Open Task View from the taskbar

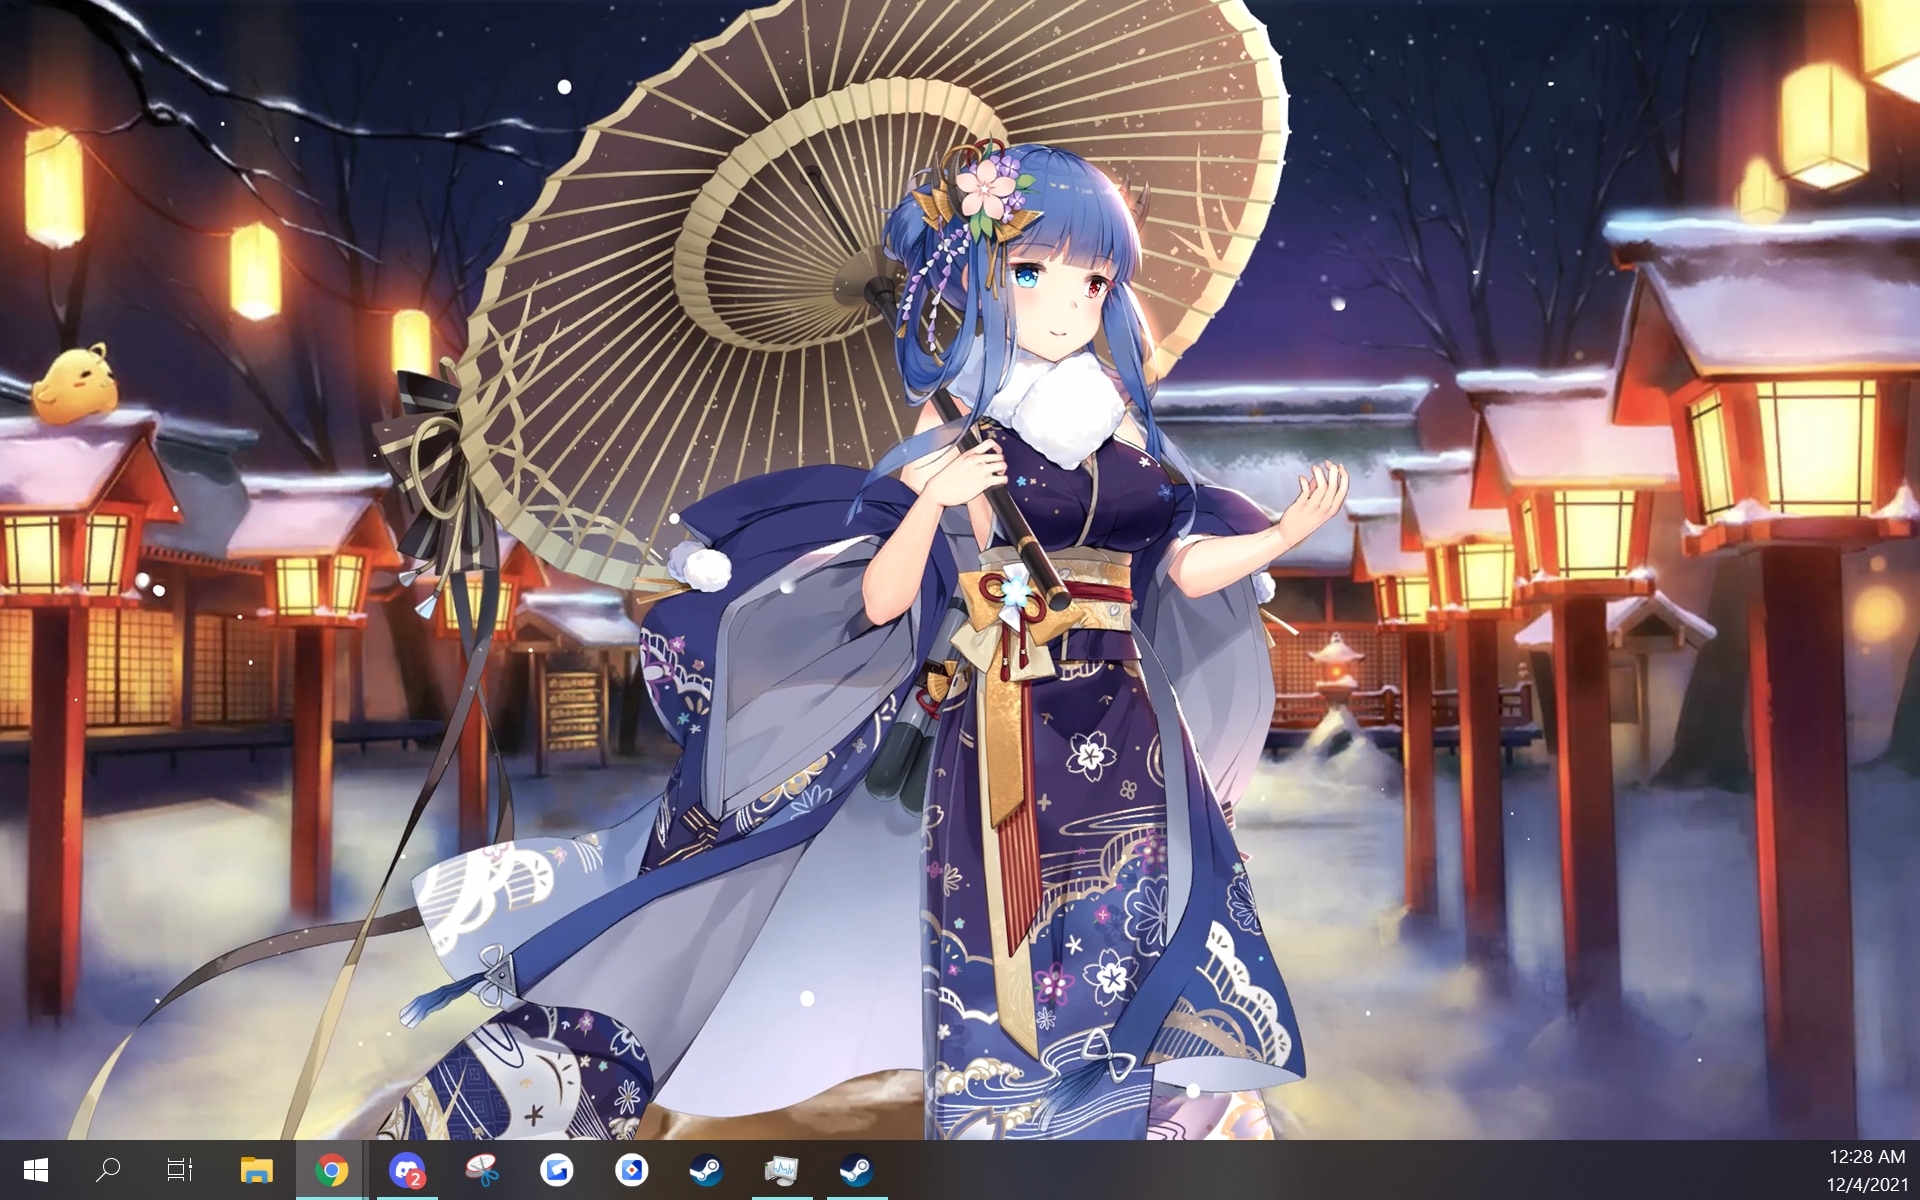pos(180,1169)
